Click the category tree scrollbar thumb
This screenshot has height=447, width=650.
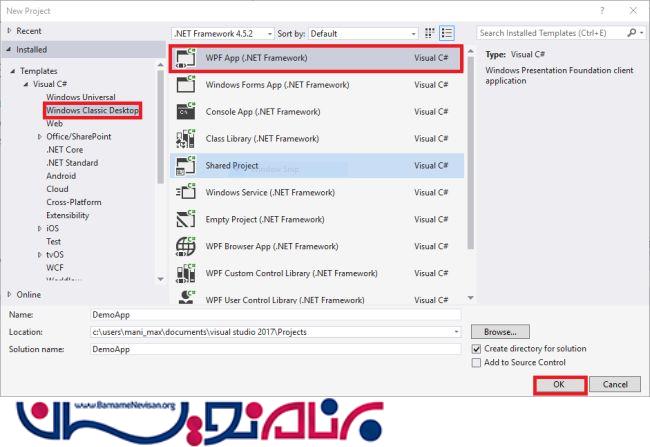[x=160, y=126]
